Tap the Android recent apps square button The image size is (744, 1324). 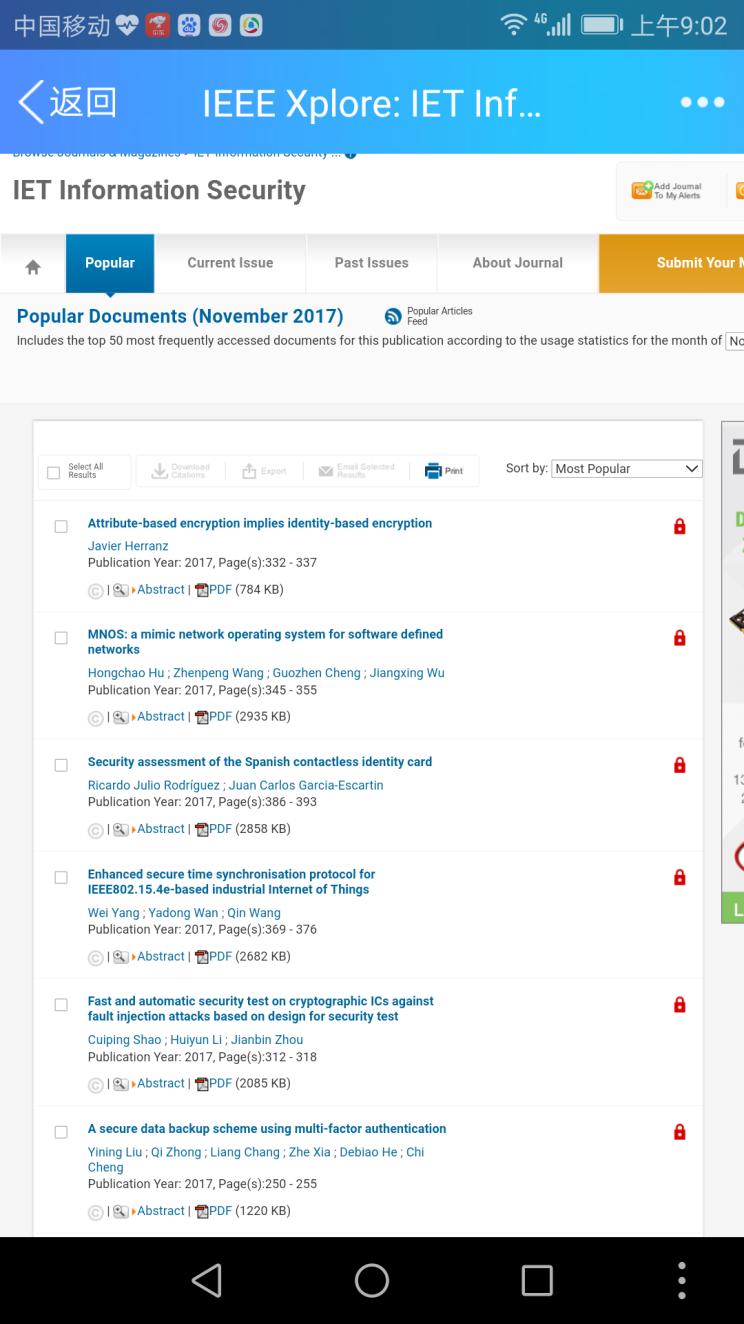pyautogui.click(x=537, y=1280)
